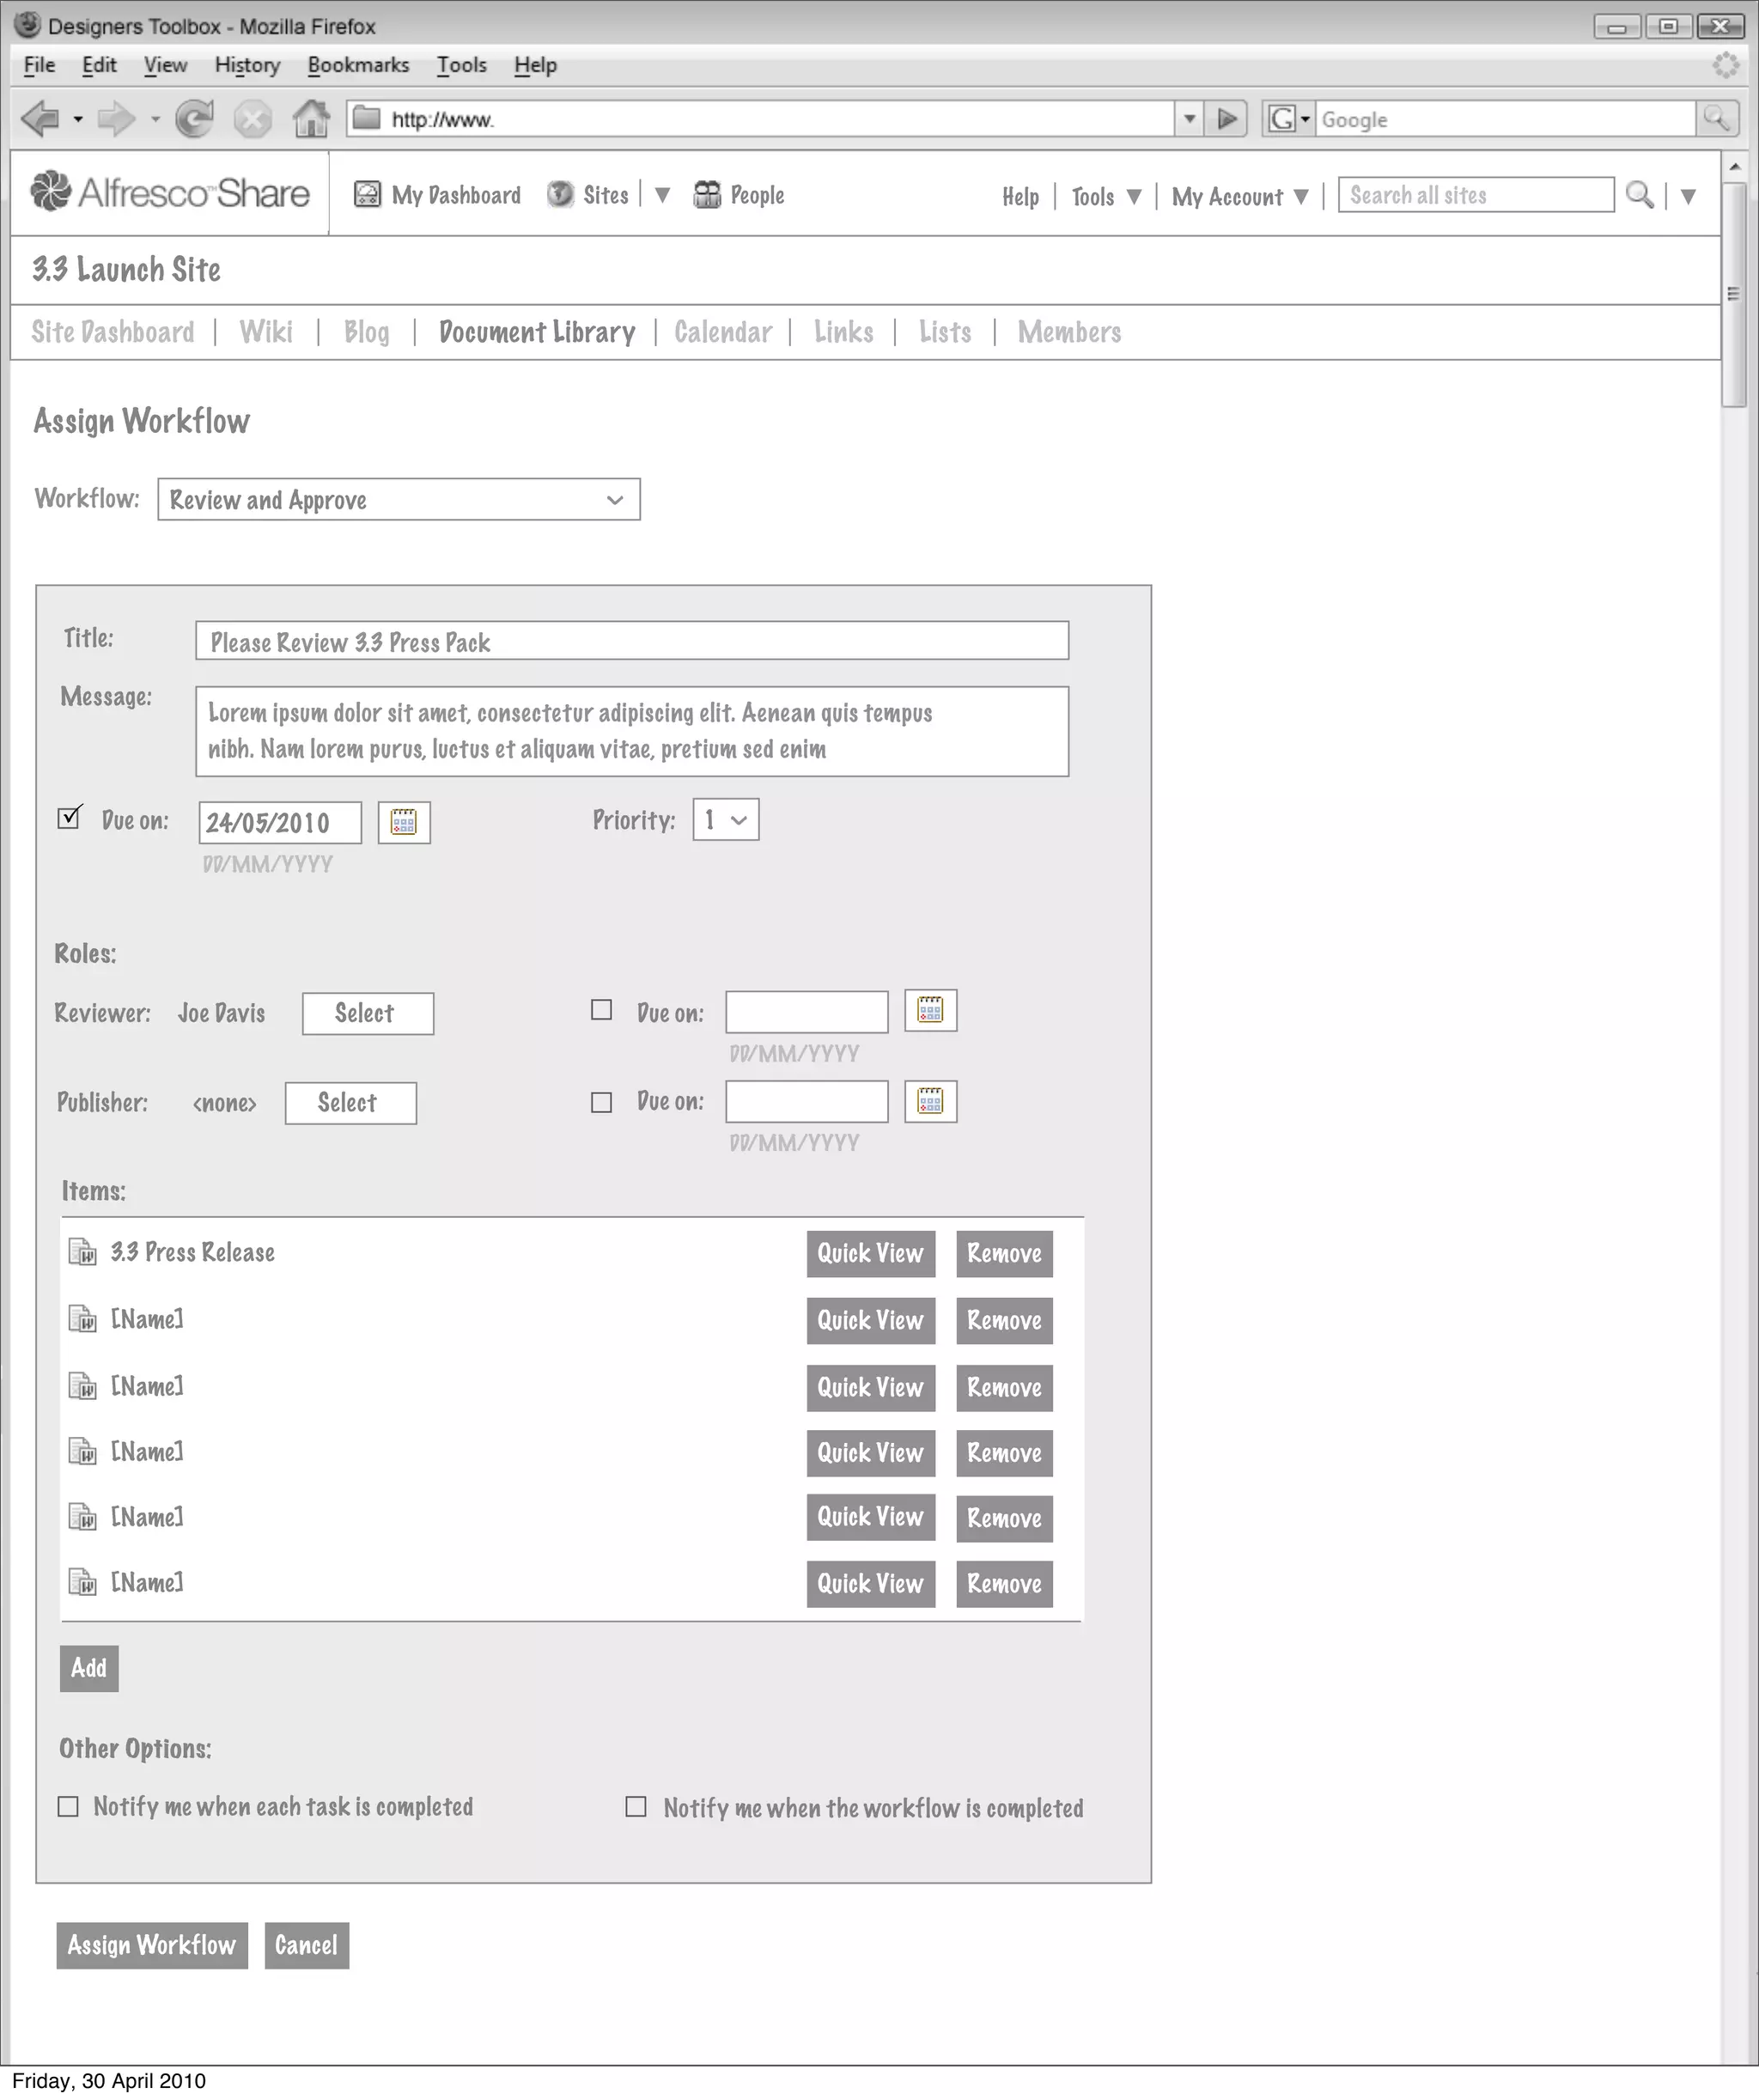This screenshot has width=1759, height=2100.
Task: Open the Publisher due date calendar picker
Action: tap(930, 1102)
